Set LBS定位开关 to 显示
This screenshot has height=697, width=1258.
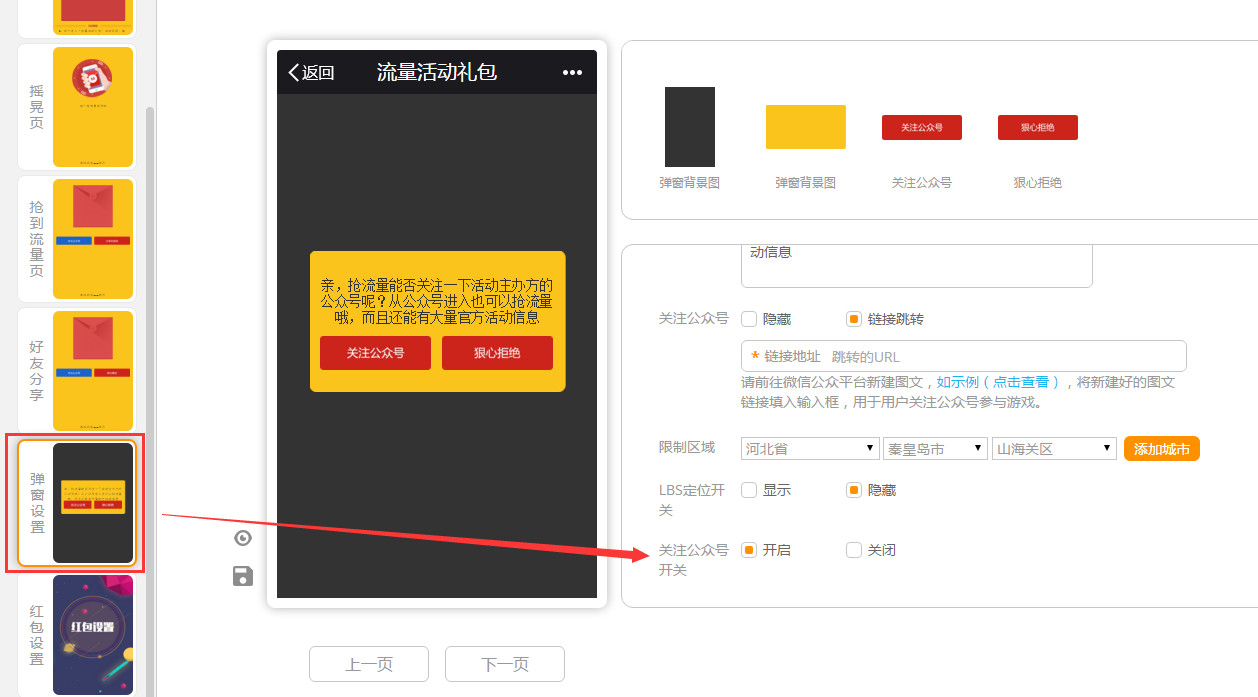[749, 490]
